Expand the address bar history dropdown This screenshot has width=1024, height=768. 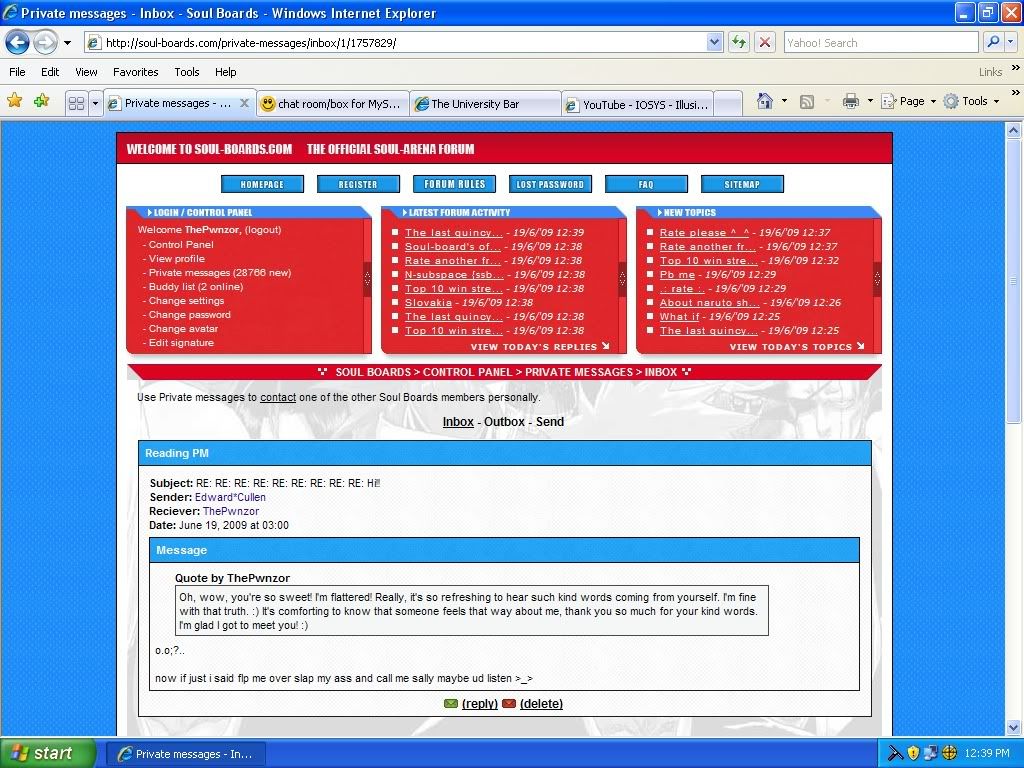(x=715, y=43)
